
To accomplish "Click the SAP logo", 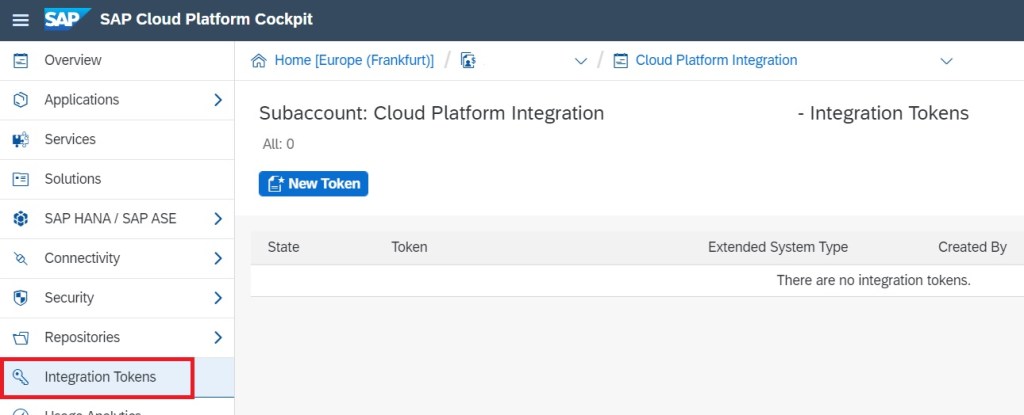I will pos(68,20).
